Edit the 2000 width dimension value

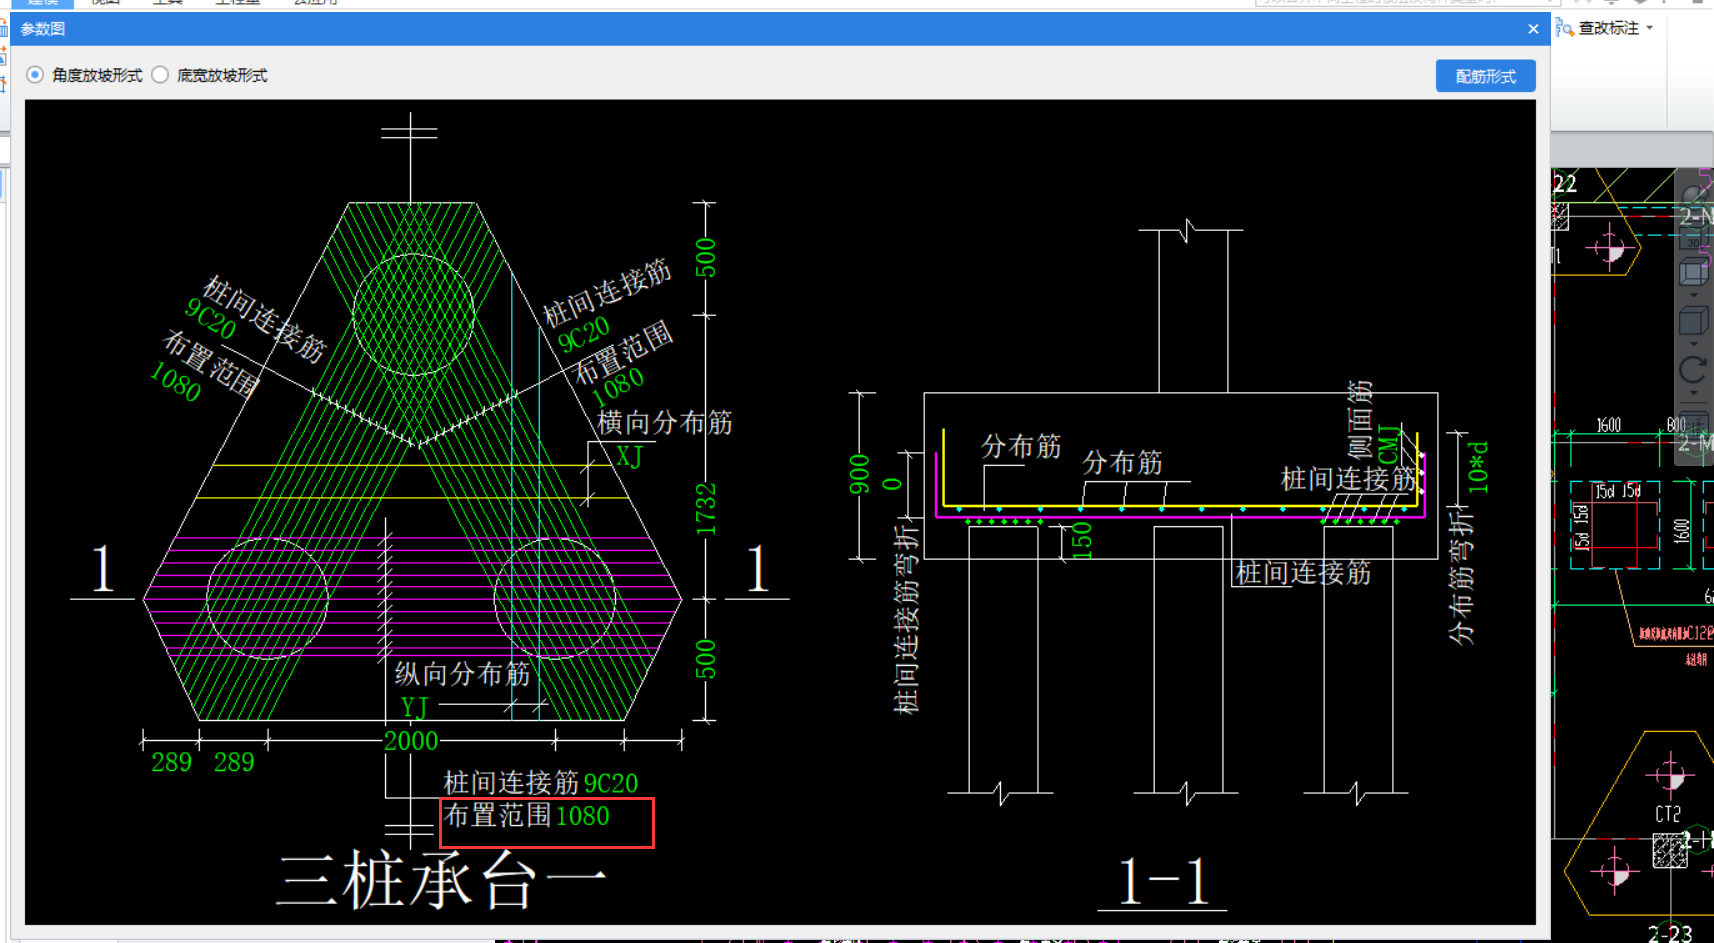pyautogui.click(x=411, y=741)
